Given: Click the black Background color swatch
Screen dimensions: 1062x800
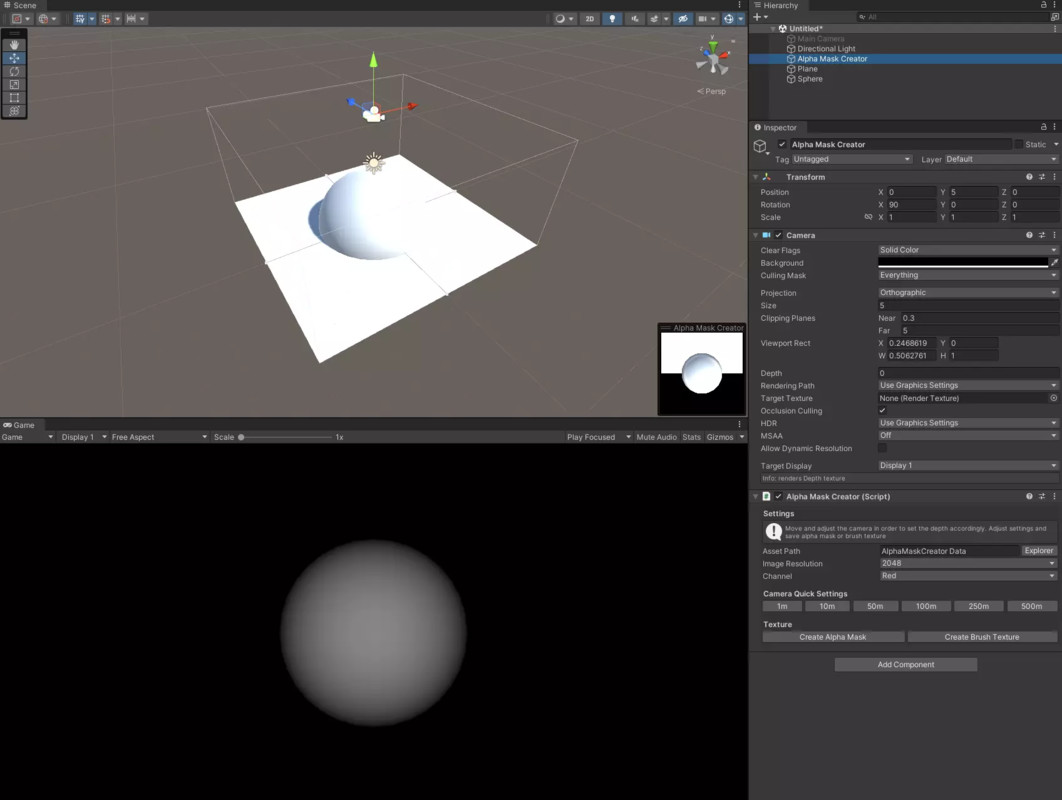Looking at the screenshot, I should pyautogui.click(x=962, y=262).
